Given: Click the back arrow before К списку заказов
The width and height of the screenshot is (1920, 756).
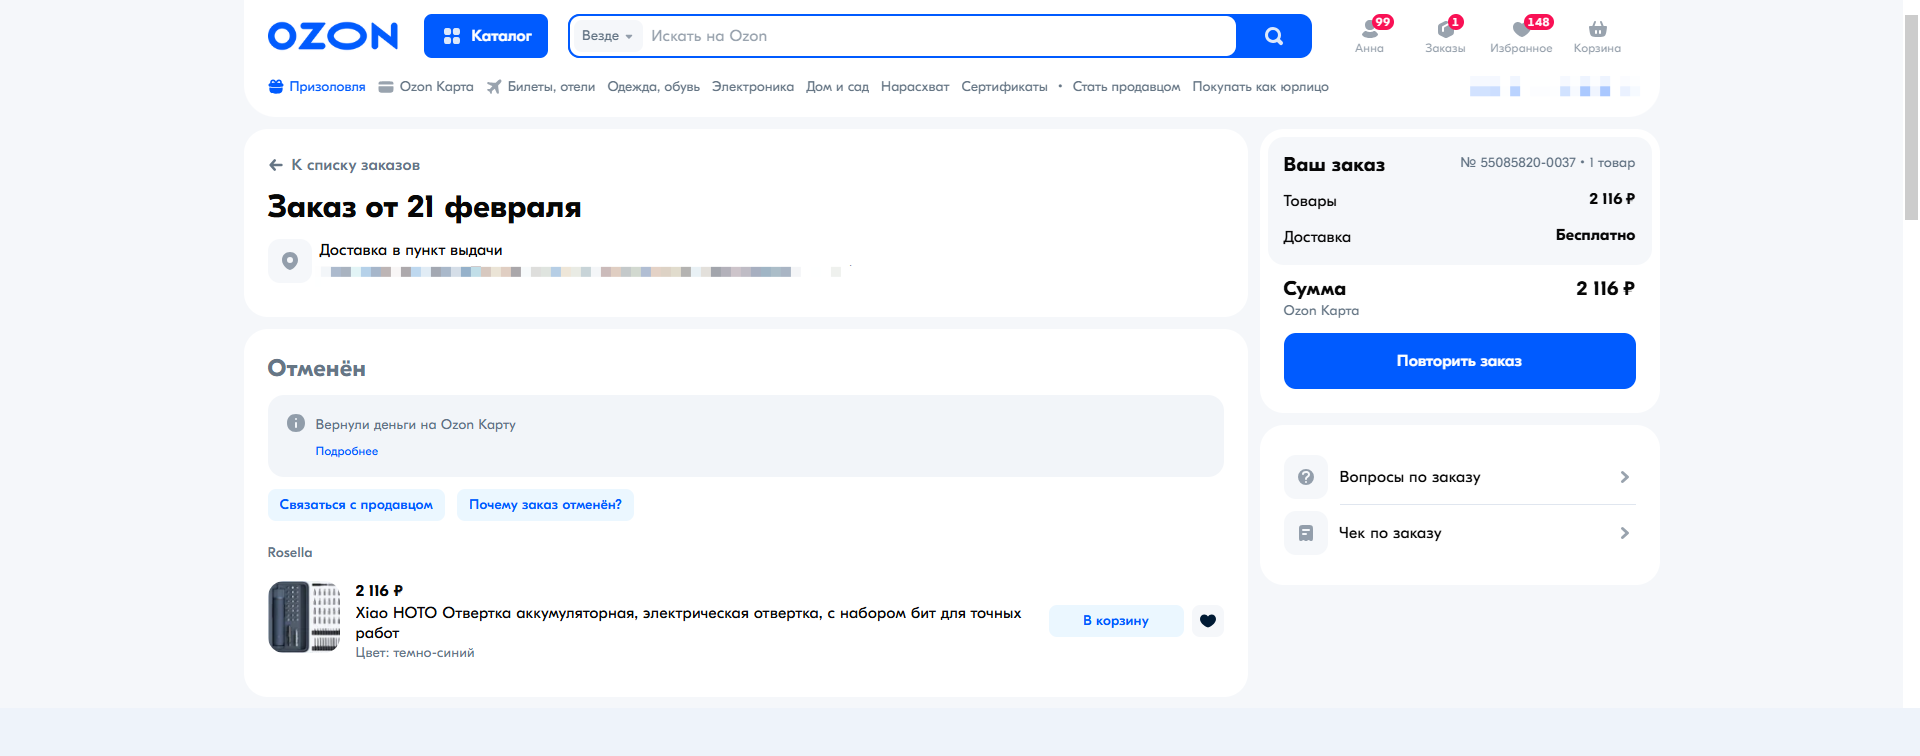Looking at the screenshot, I should 276,165.
